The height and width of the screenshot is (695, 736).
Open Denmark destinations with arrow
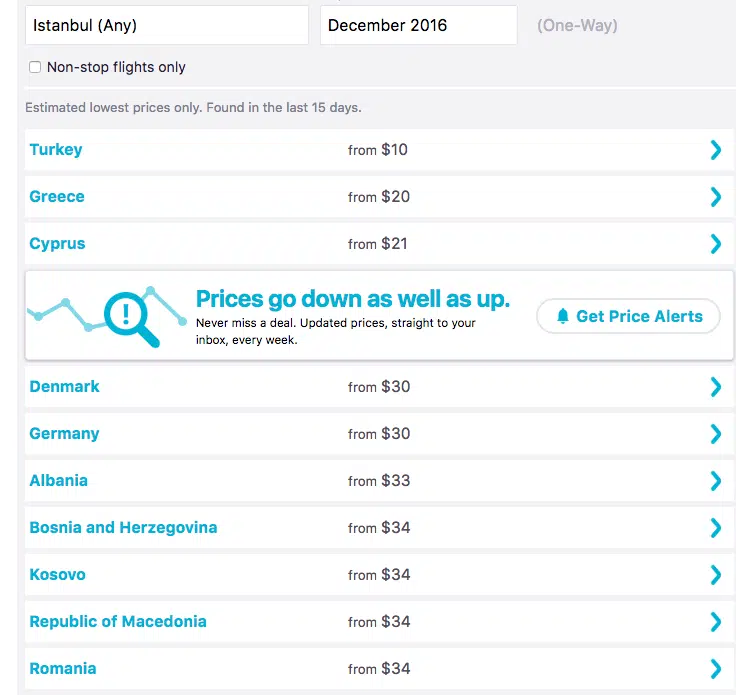(x=715, y=387)
